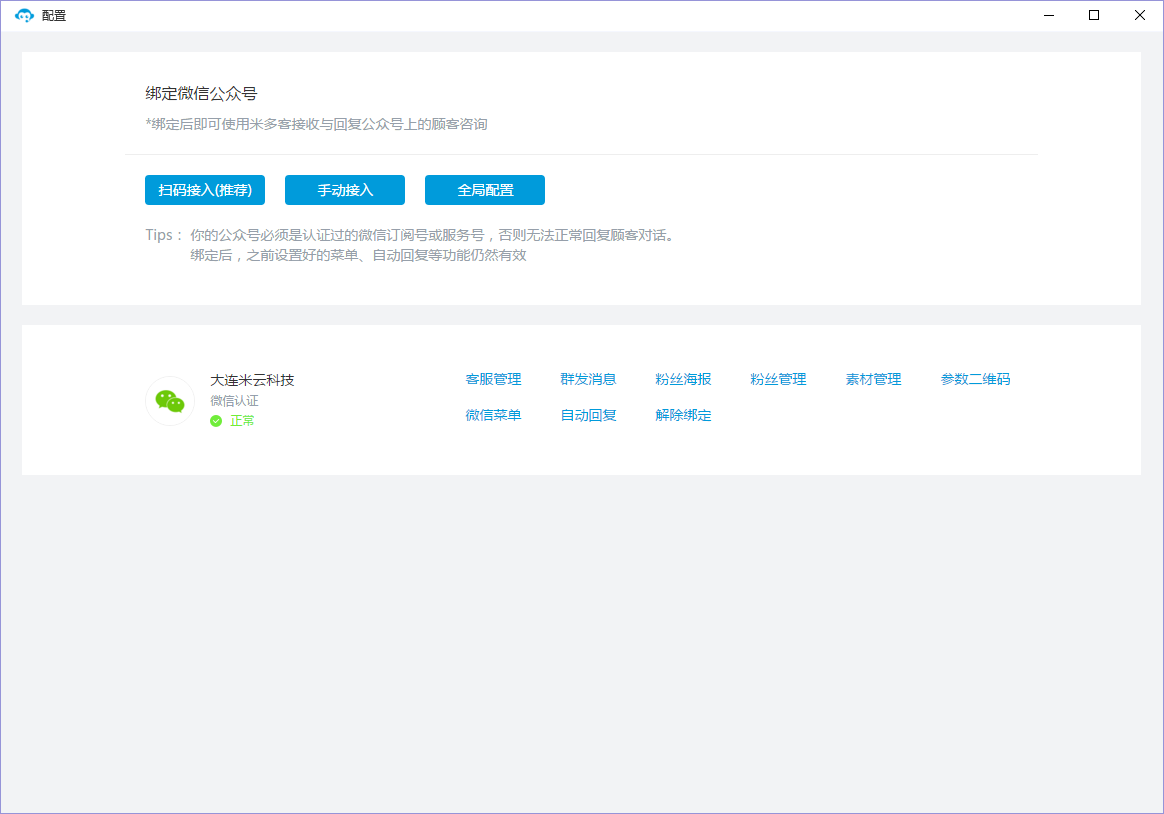Go to 自动回复 configuration
1164x814 pixels.
(588, 415)
